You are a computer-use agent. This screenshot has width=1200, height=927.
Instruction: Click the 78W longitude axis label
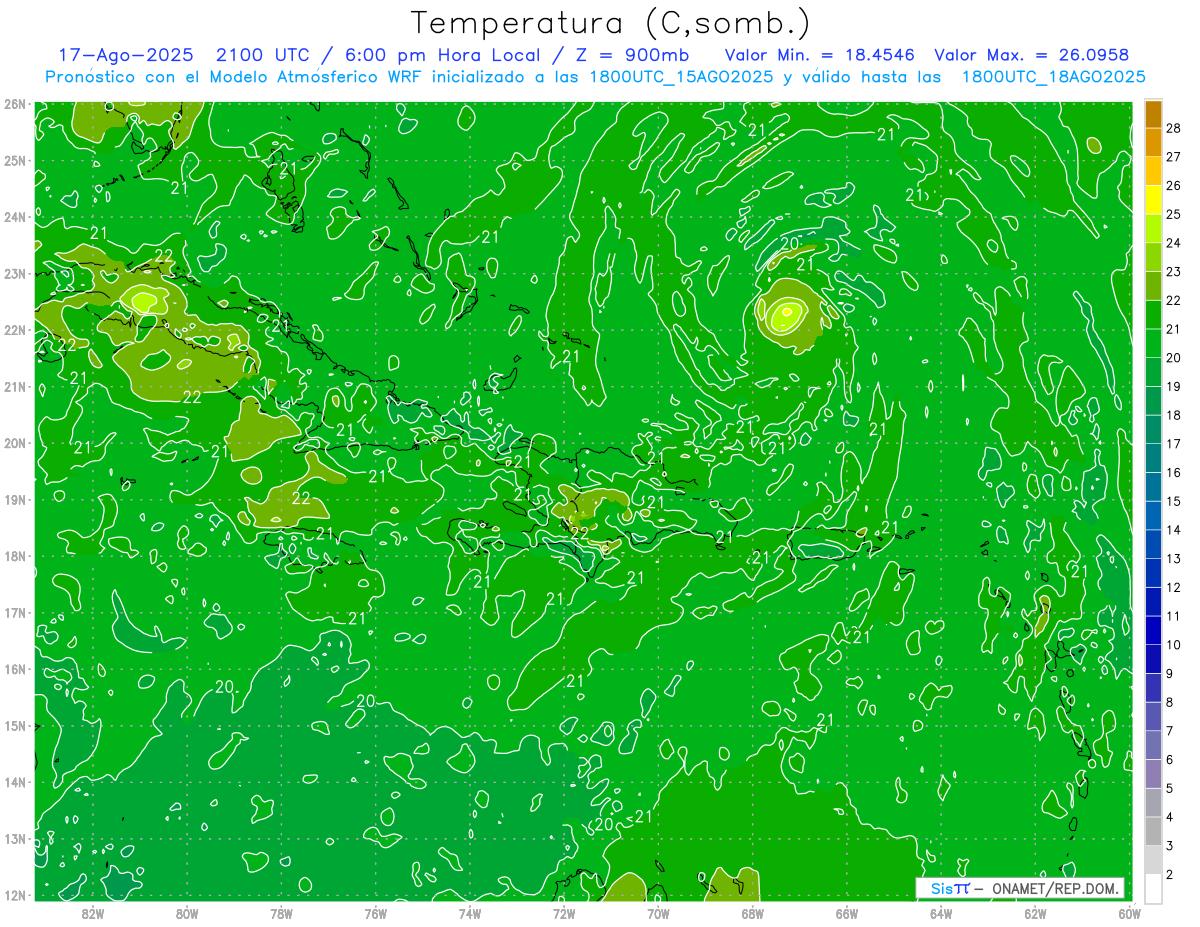tap(281, 913)
